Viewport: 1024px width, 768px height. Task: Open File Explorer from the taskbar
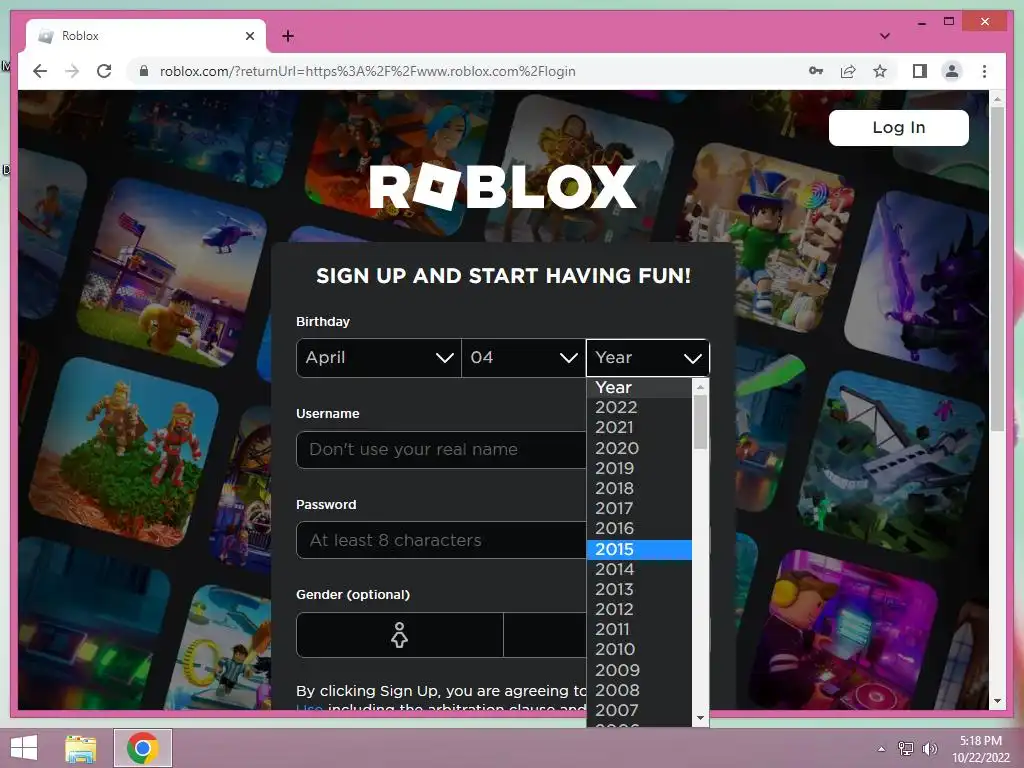pyautogui.click(x=81, y=748)
